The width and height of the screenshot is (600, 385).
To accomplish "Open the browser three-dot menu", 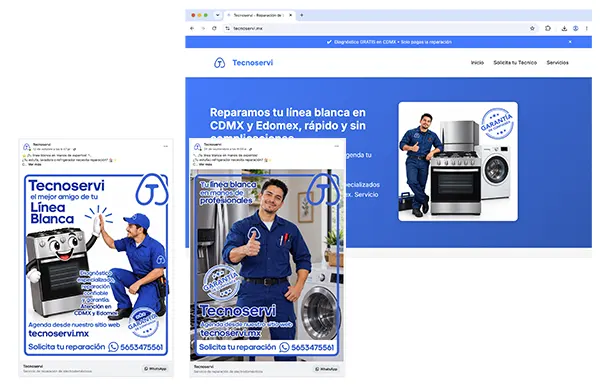I will pos(587,28).
